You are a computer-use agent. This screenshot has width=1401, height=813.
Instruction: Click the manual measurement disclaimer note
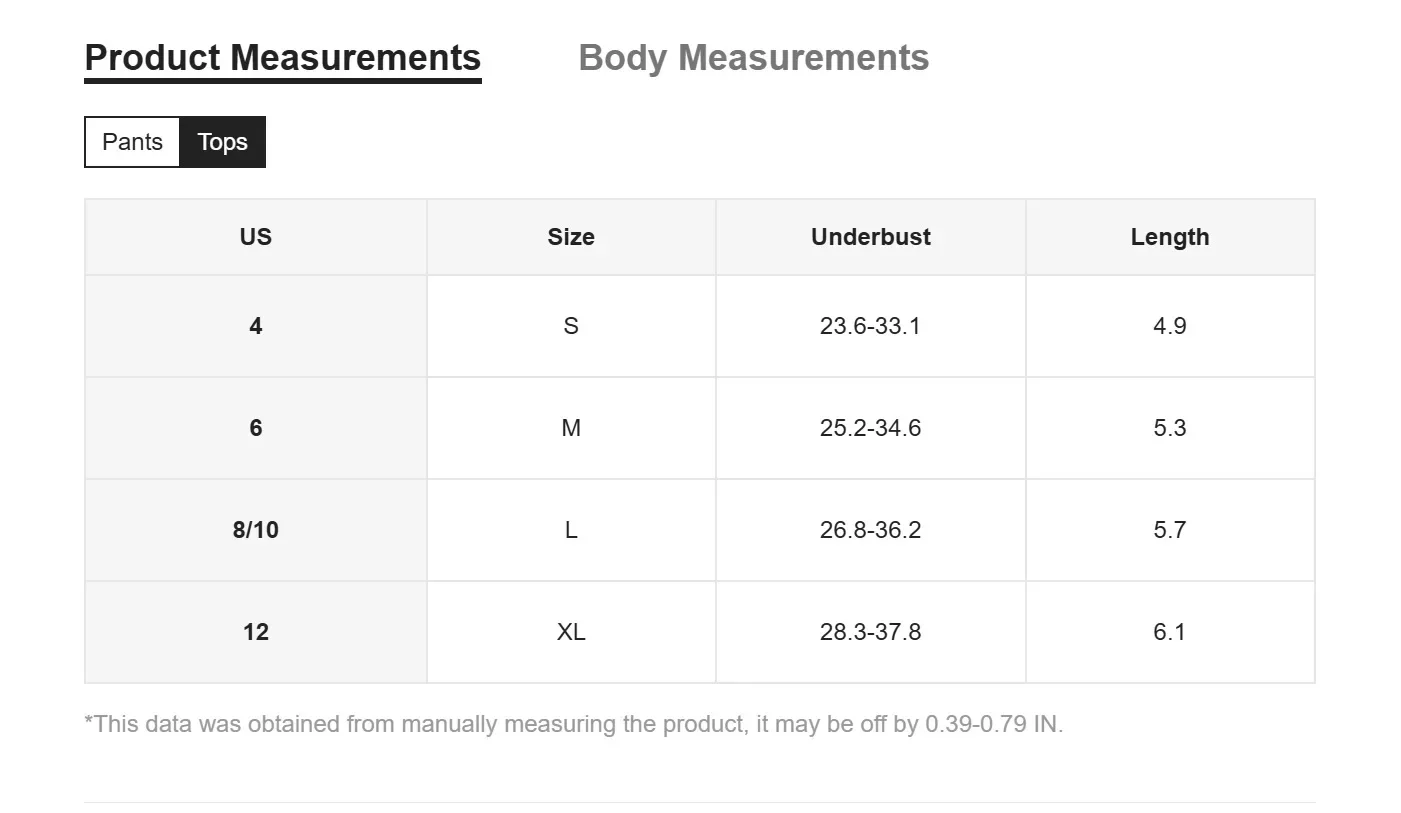[573, 724]
